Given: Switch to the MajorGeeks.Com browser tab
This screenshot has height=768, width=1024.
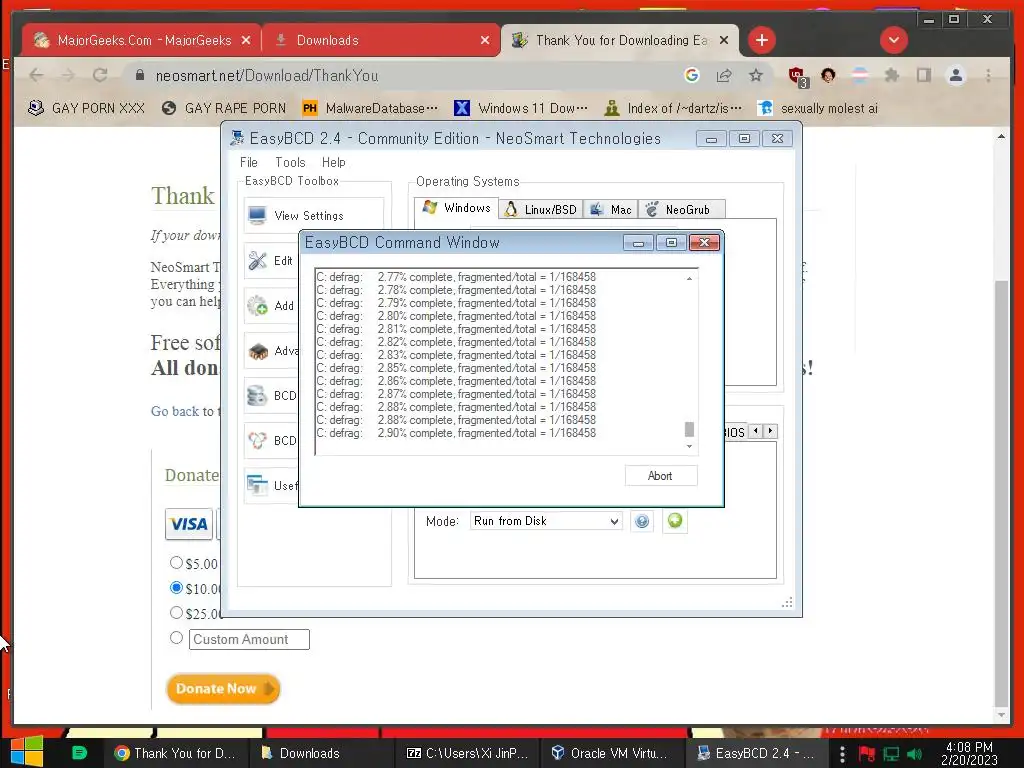Looking at the screenshot, I should (142, 40).
